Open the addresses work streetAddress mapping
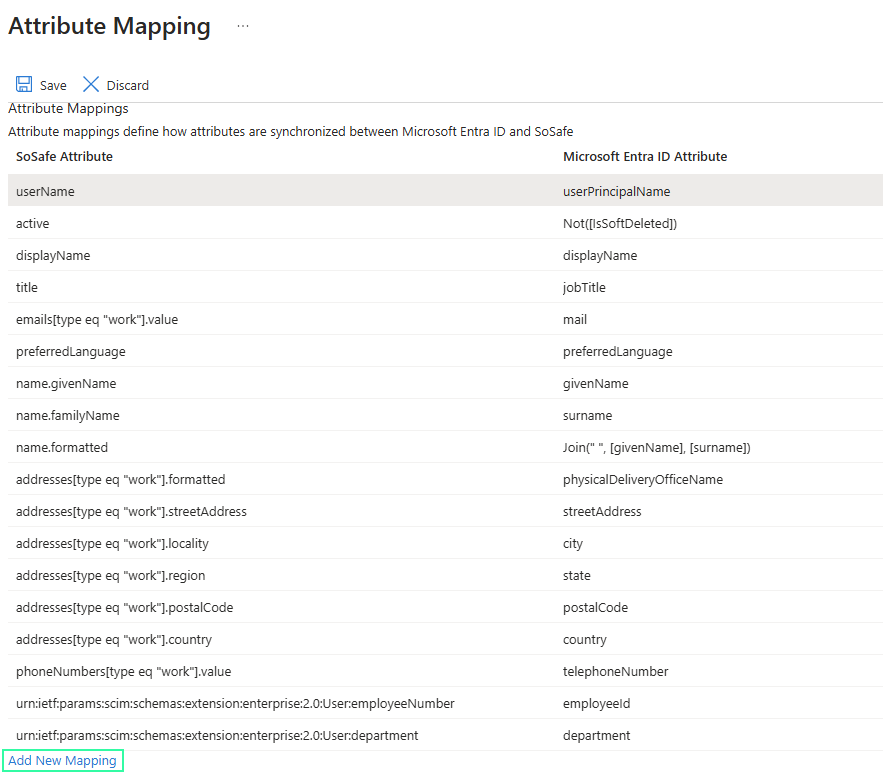 click(131, 511)
